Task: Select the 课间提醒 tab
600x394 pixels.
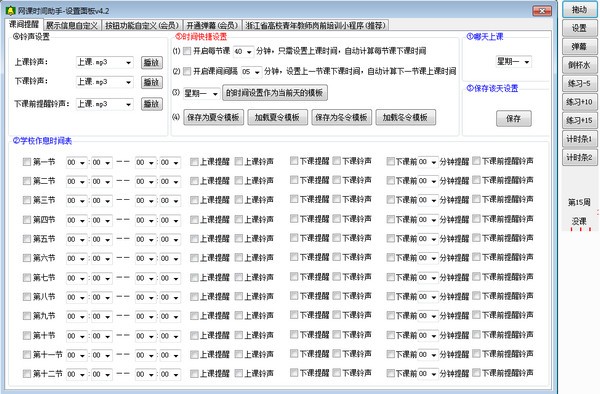Action: point(24,24)
